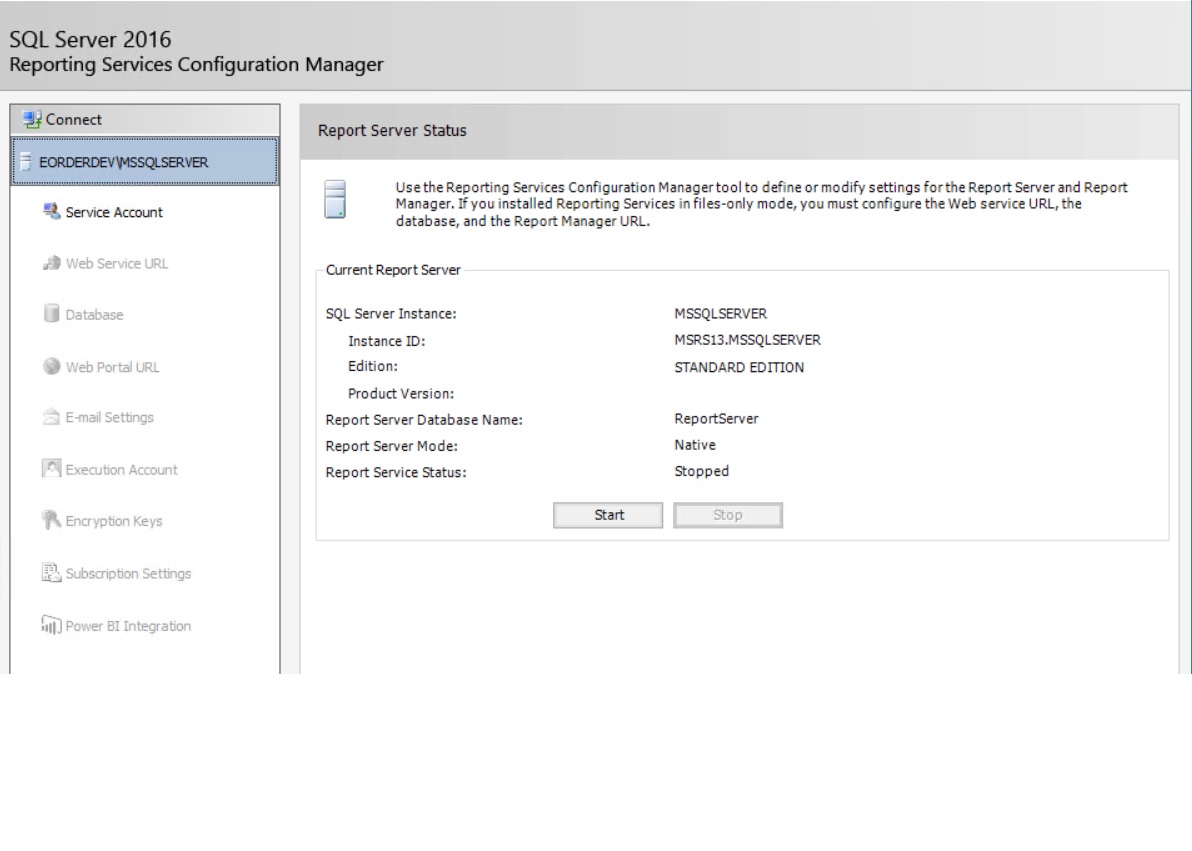Click the 'Edition:' label
Viewport: 1192px width, 851px height.
tap(372, 367)
